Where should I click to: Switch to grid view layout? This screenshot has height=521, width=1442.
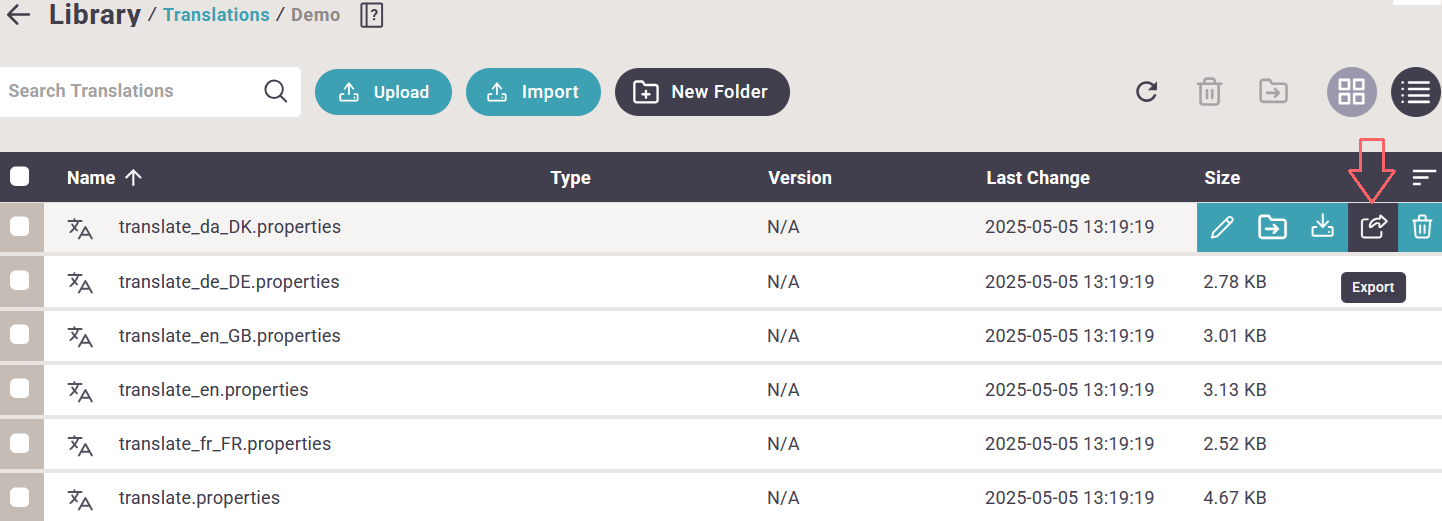1352,92
